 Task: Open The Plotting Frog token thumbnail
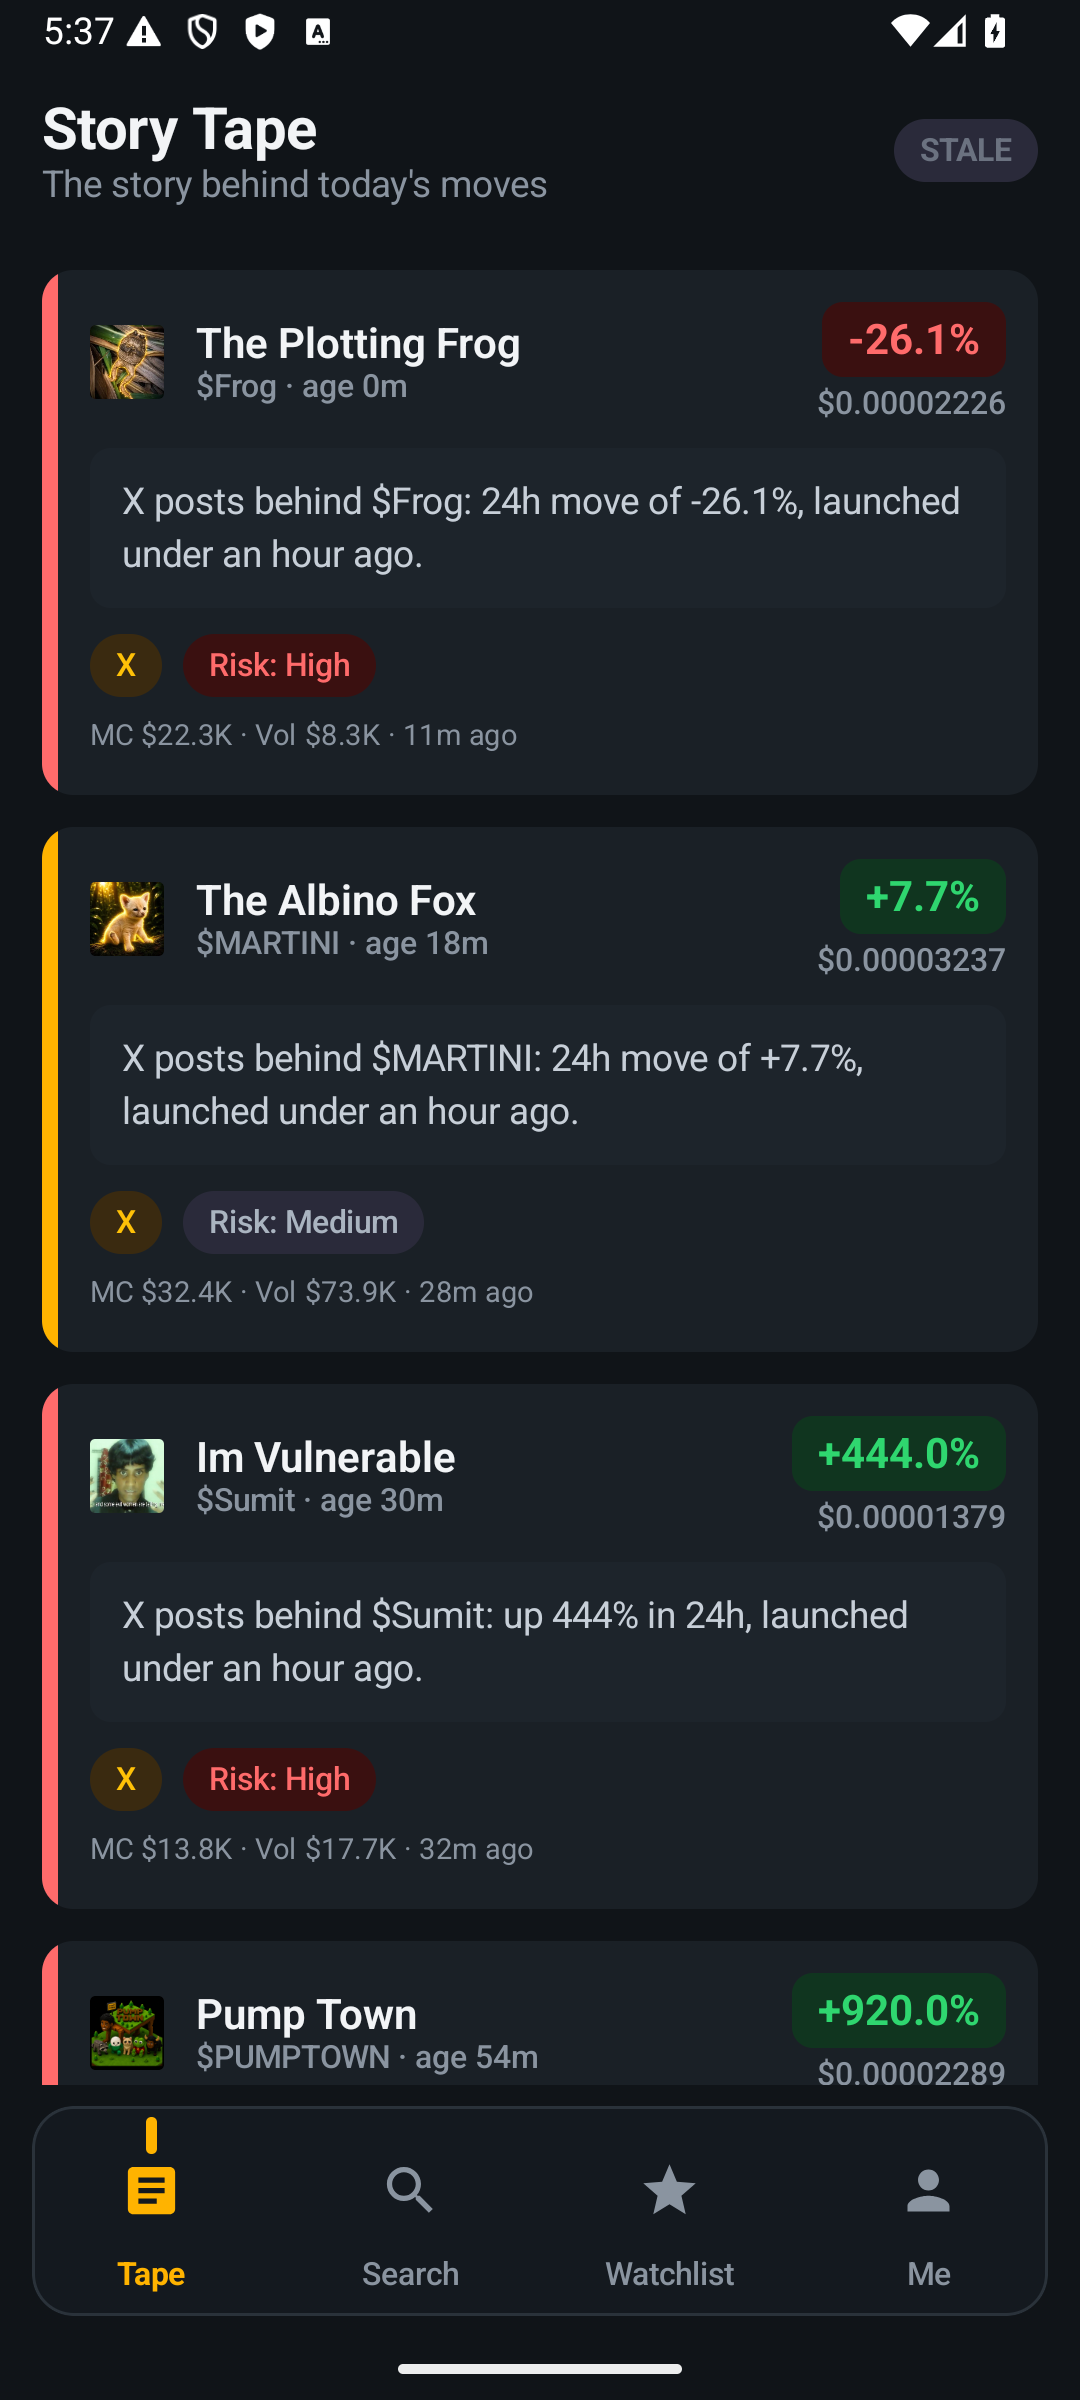tap(127, 362)
